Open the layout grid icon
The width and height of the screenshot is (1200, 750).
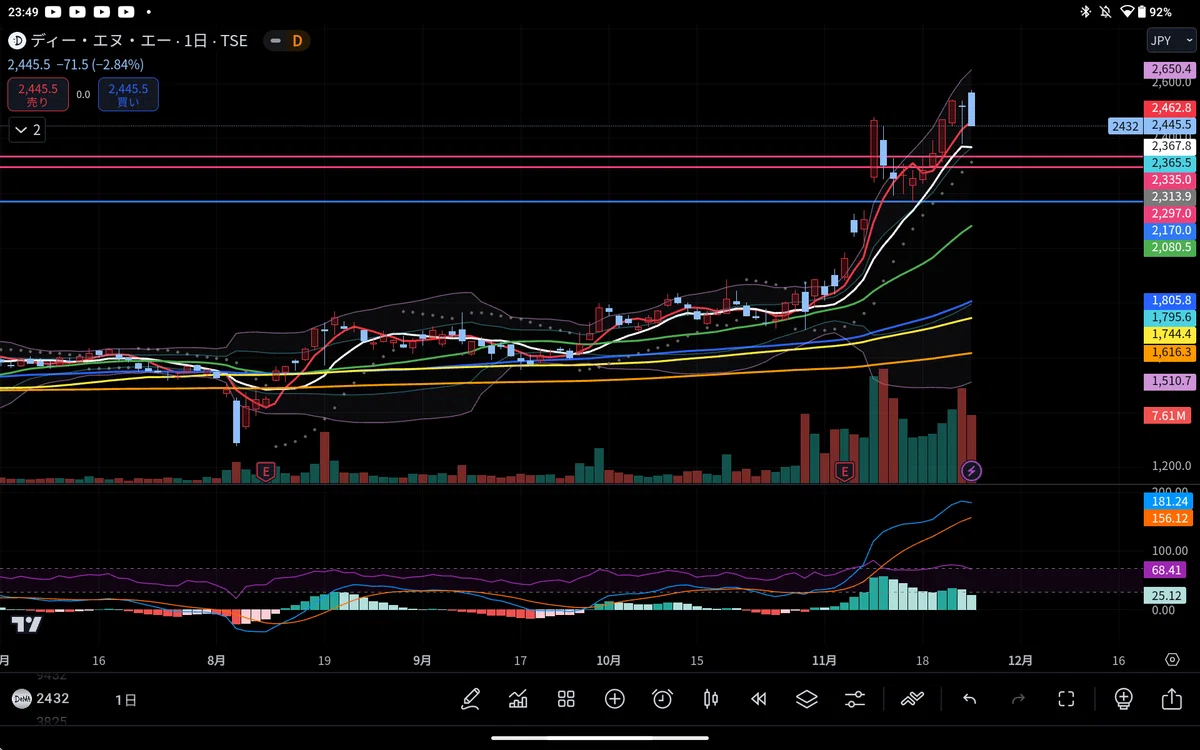point(566,699)
